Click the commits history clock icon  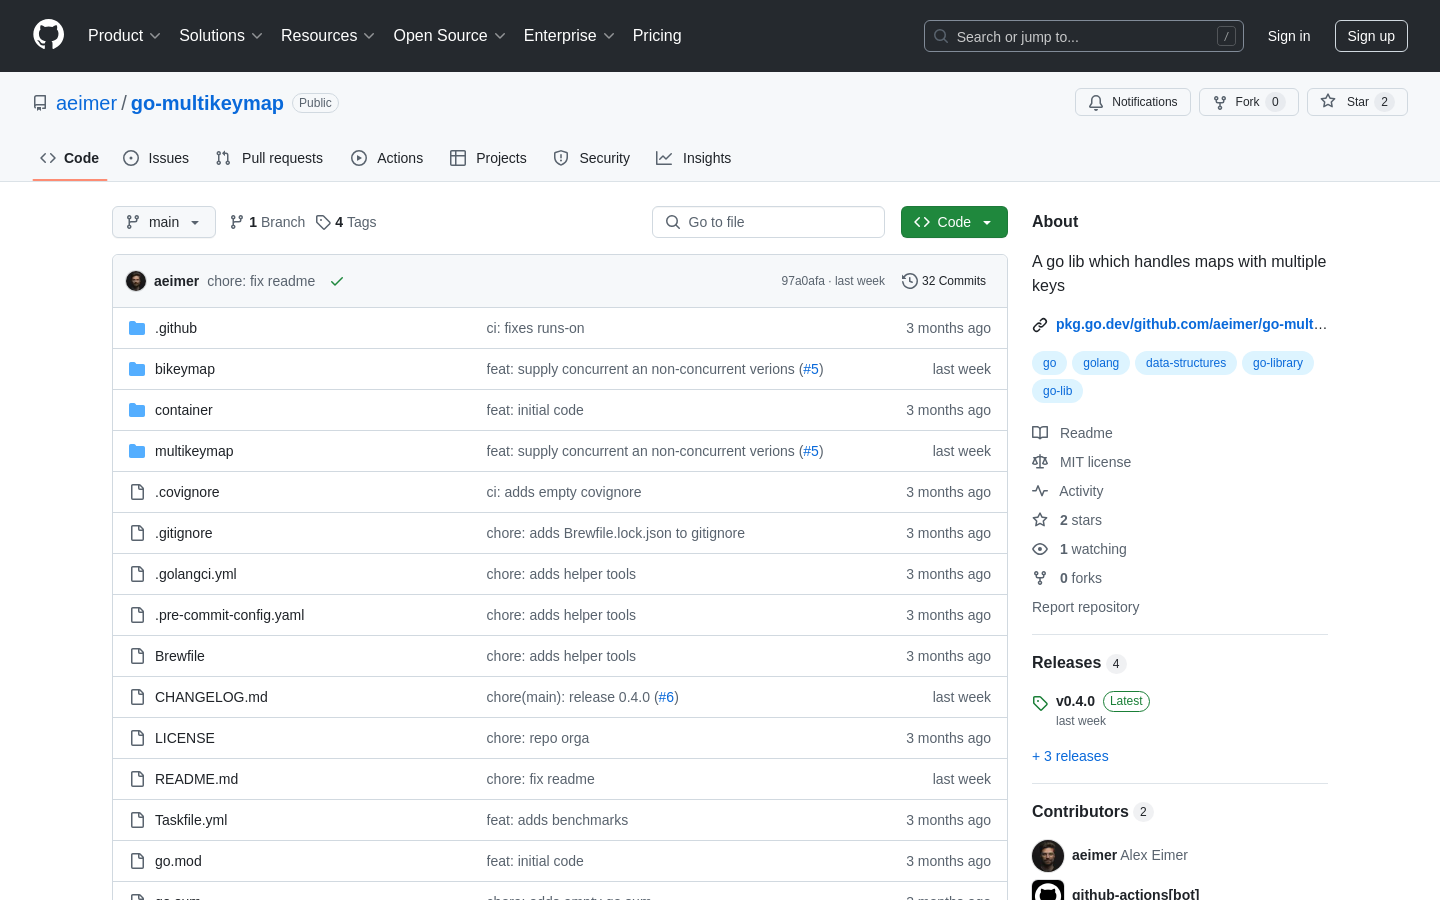909,281
